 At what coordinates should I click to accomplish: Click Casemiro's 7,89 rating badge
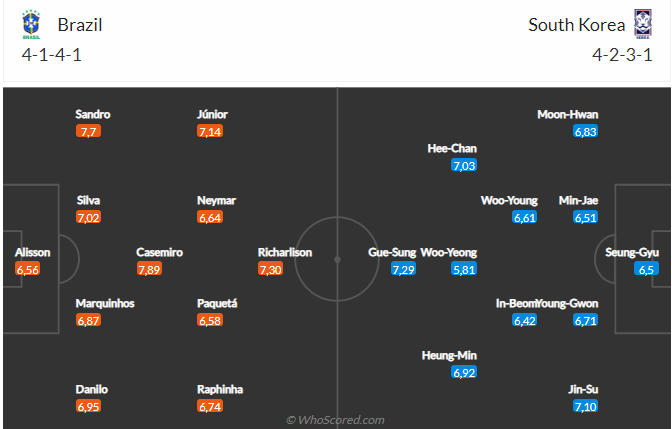149,270
